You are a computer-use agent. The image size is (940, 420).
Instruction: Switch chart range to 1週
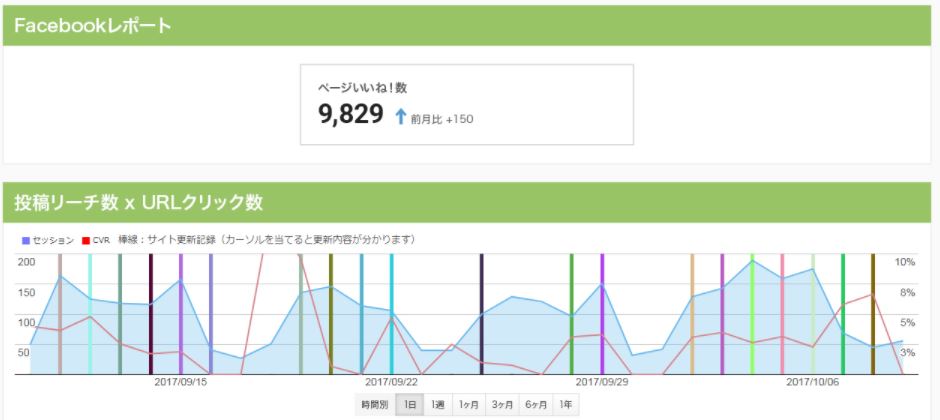tap(438, 405)
